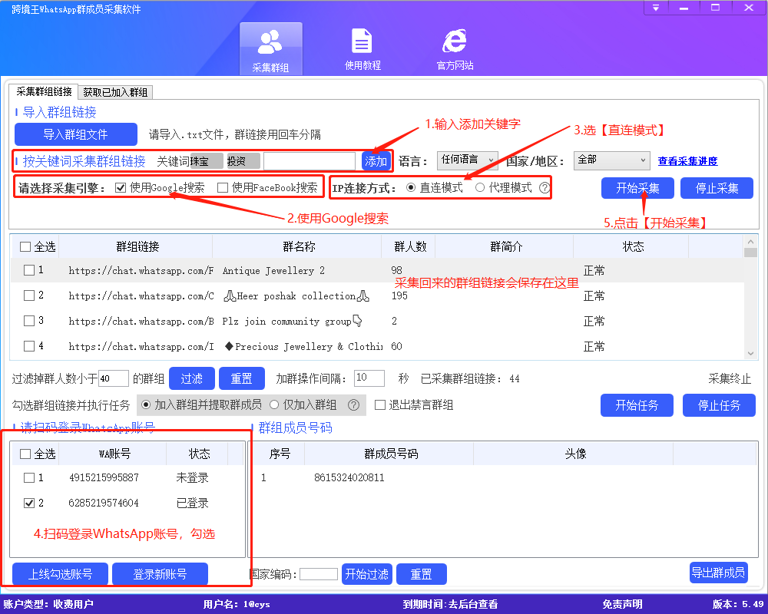768x614 pixels.
Task: Check the account 4915215995887 checkbox
Action: (29, 477)
